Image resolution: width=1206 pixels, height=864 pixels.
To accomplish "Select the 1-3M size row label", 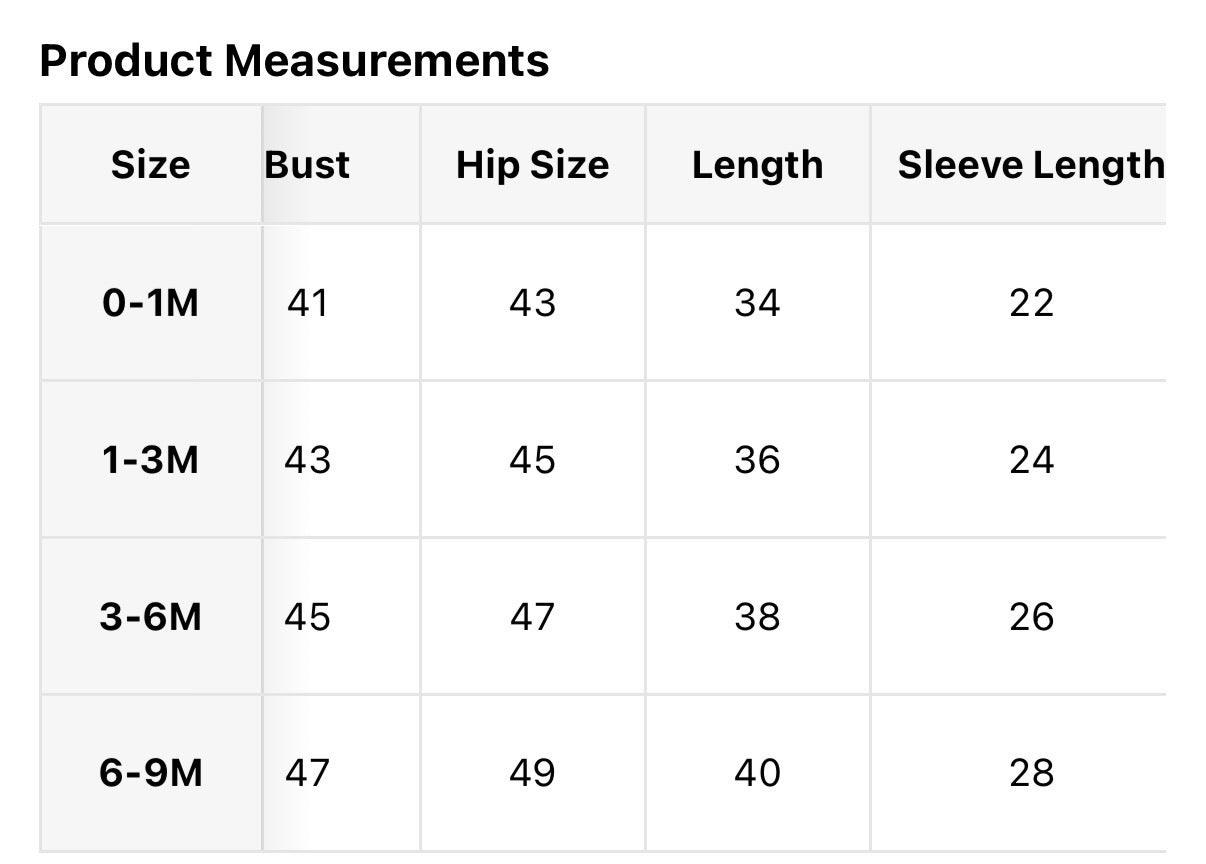I will (150, 460).
